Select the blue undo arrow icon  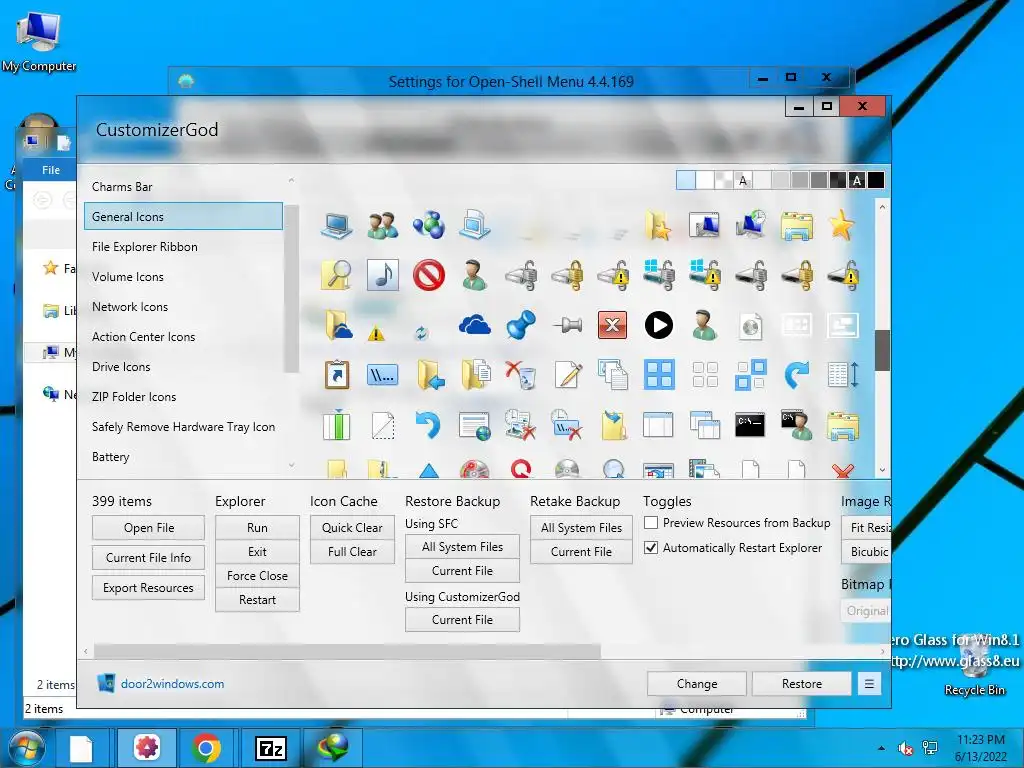click(428, 425)
